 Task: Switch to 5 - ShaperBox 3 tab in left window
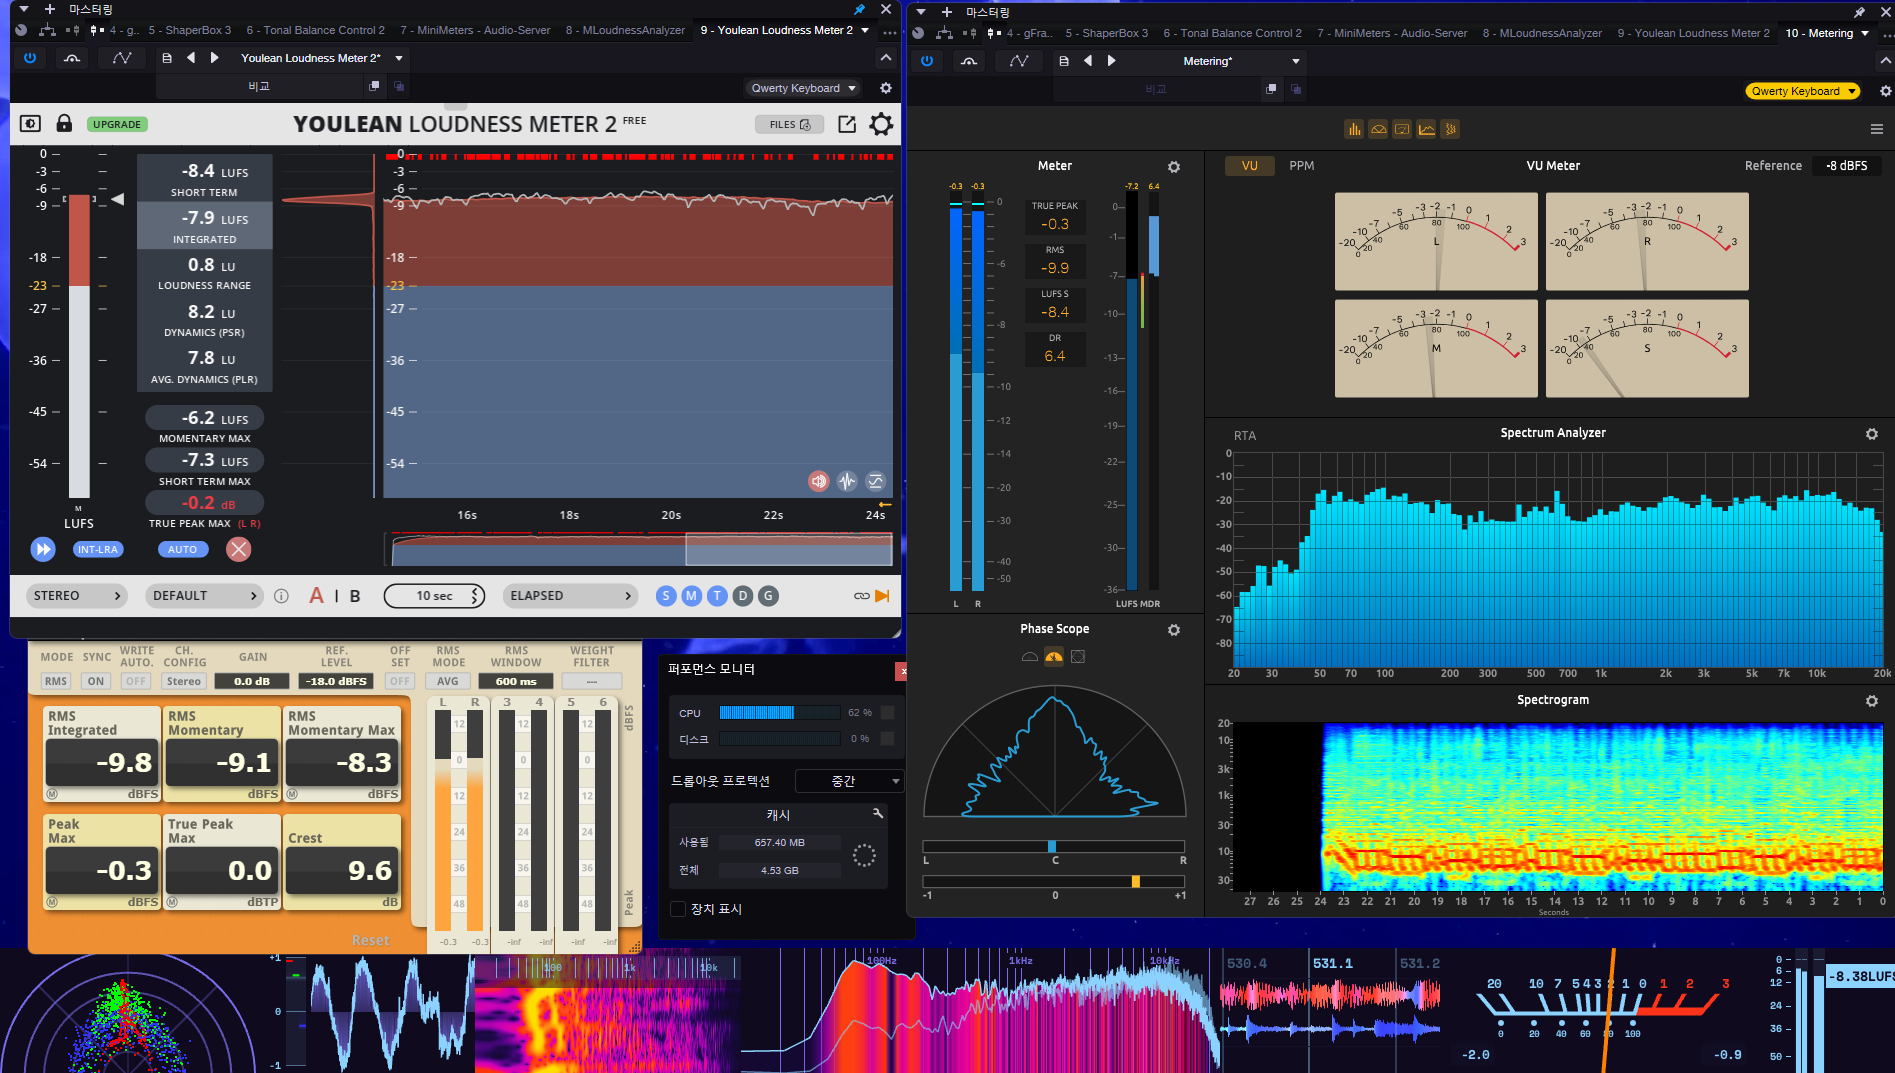pos(189,30)
